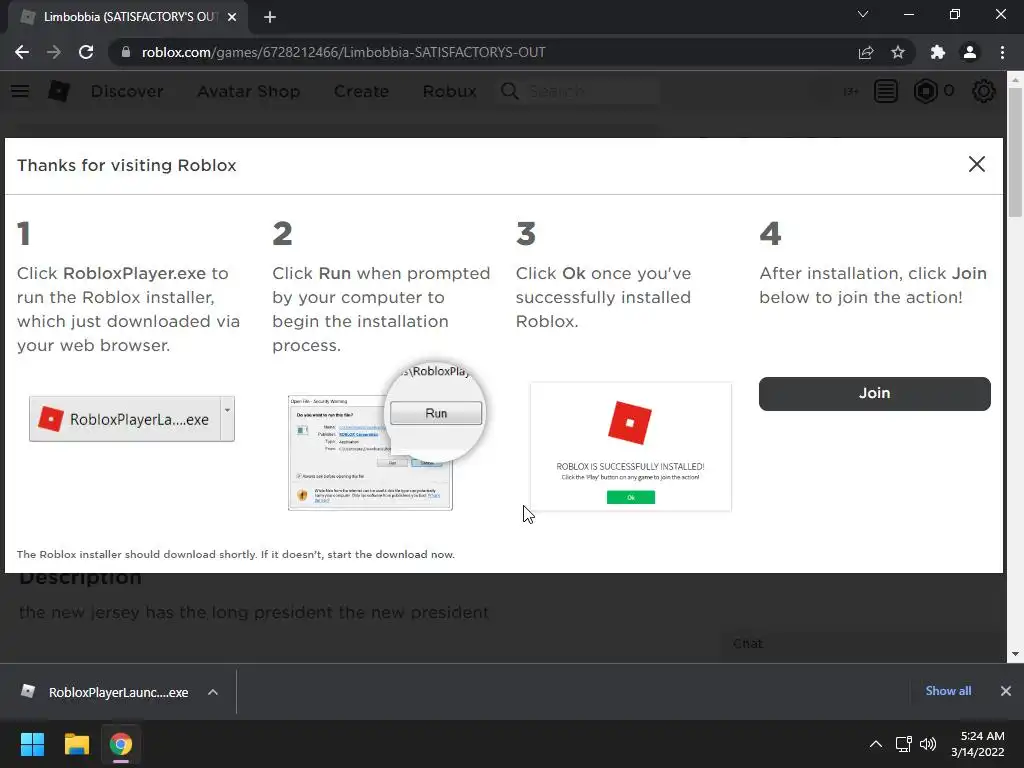Click the Roblox search magnifier icon
This screenshot has height=768, width=1024.
coord(510,91)
